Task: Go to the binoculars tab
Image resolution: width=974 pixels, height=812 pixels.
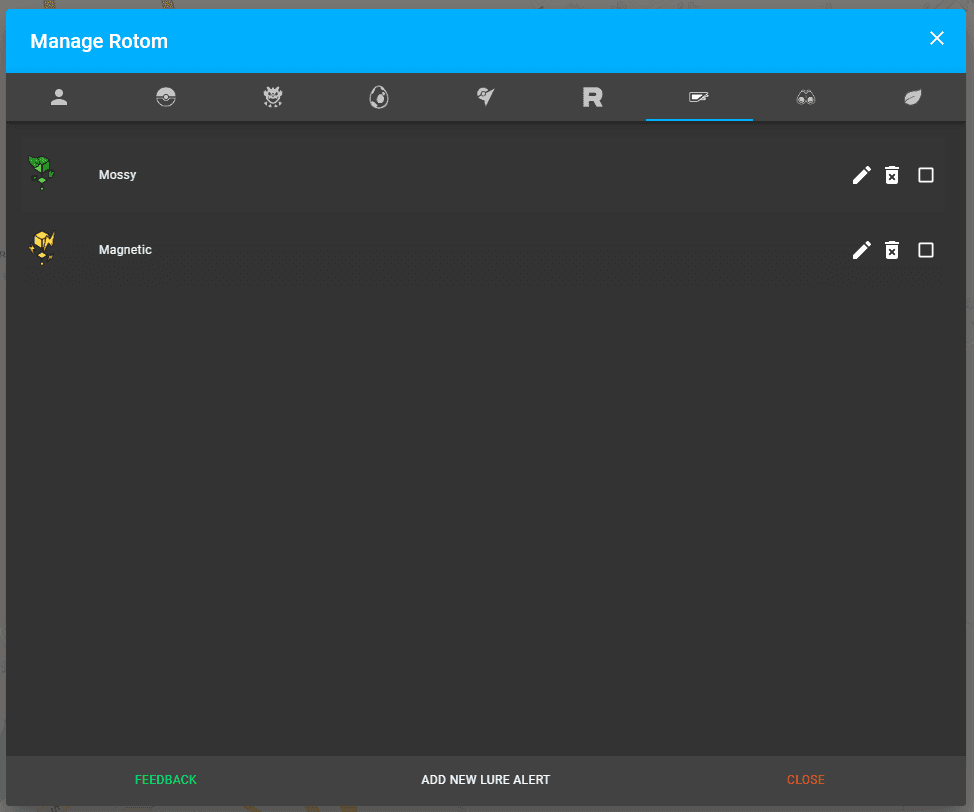Action: (x=806, y=97)
